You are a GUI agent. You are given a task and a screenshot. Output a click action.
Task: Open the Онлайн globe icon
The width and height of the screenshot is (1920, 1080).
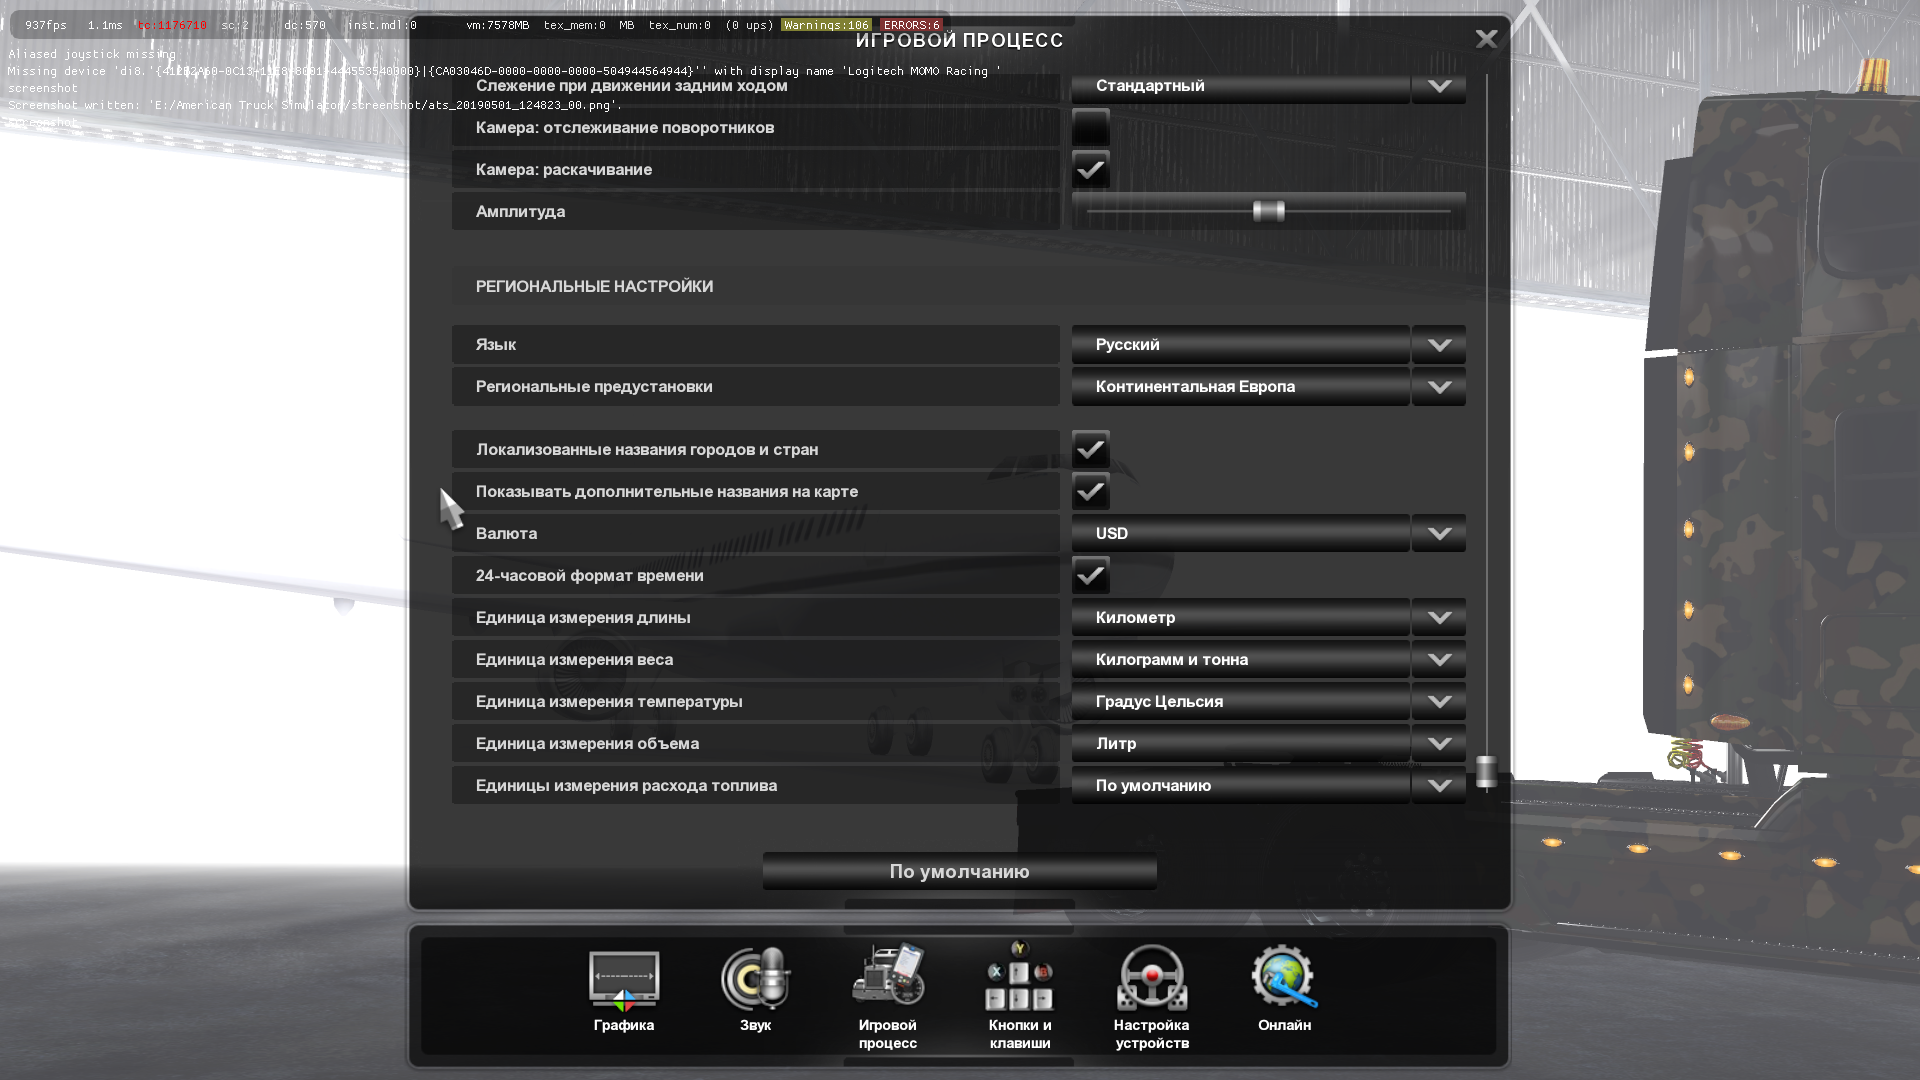click(x=1284, y=977)
